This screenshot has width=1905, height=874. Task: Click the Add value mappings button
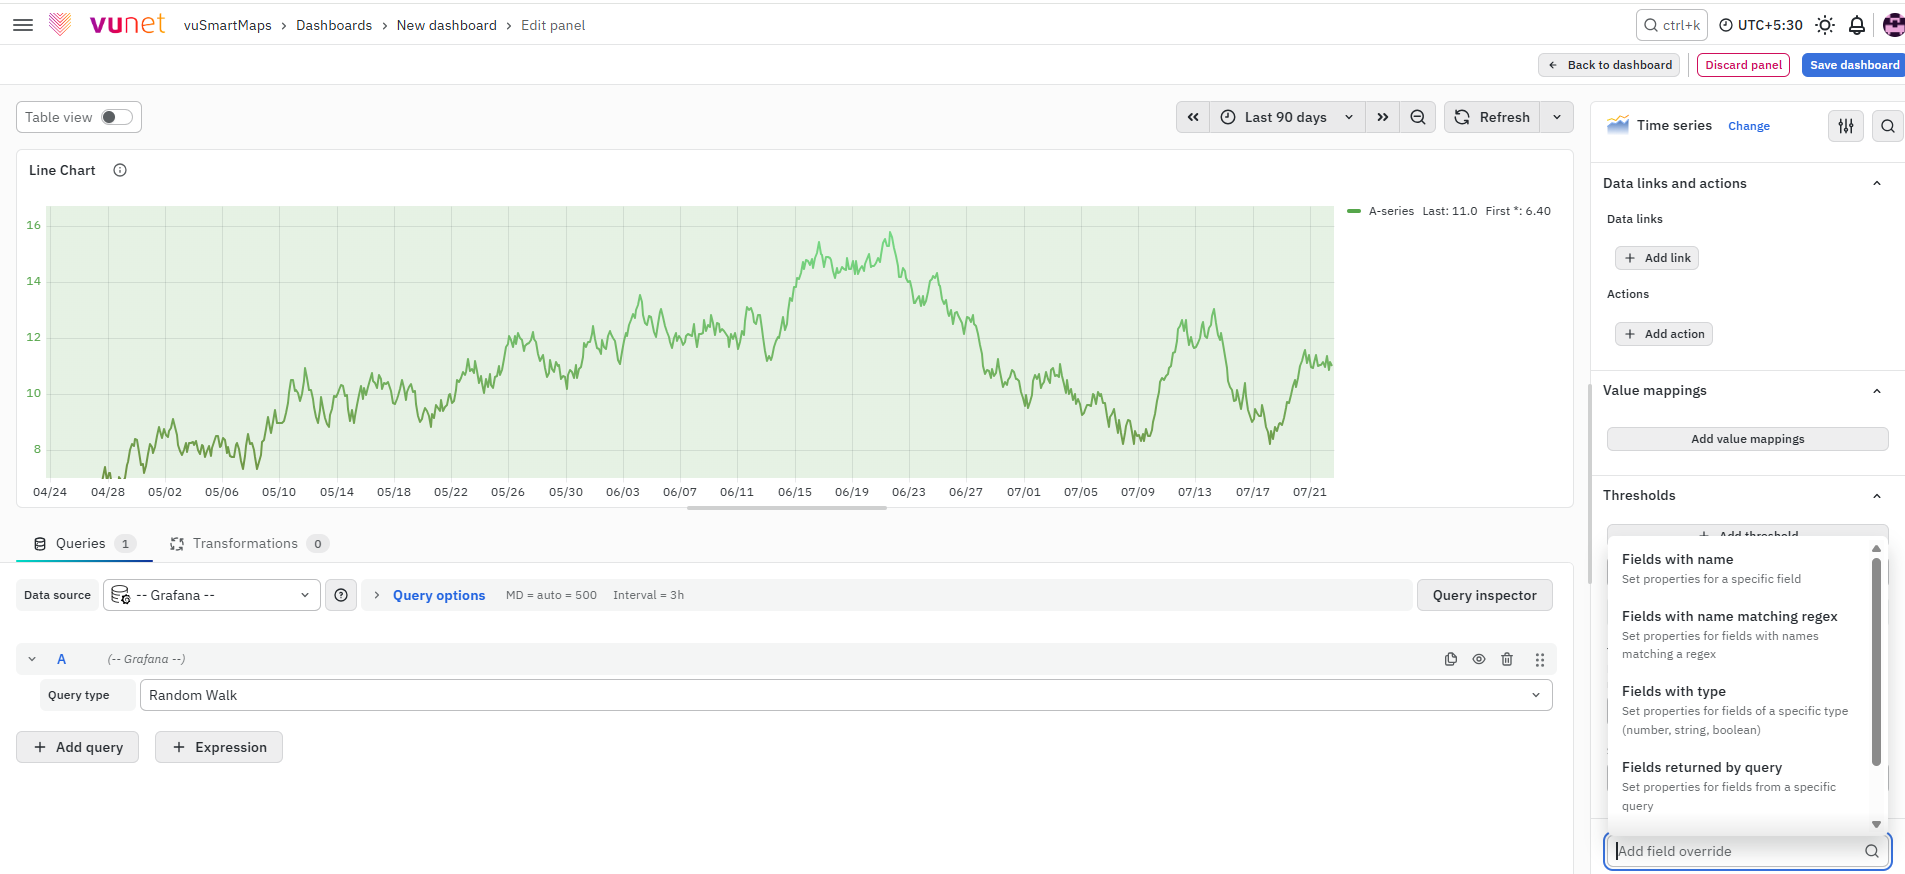coord(1748,439)
